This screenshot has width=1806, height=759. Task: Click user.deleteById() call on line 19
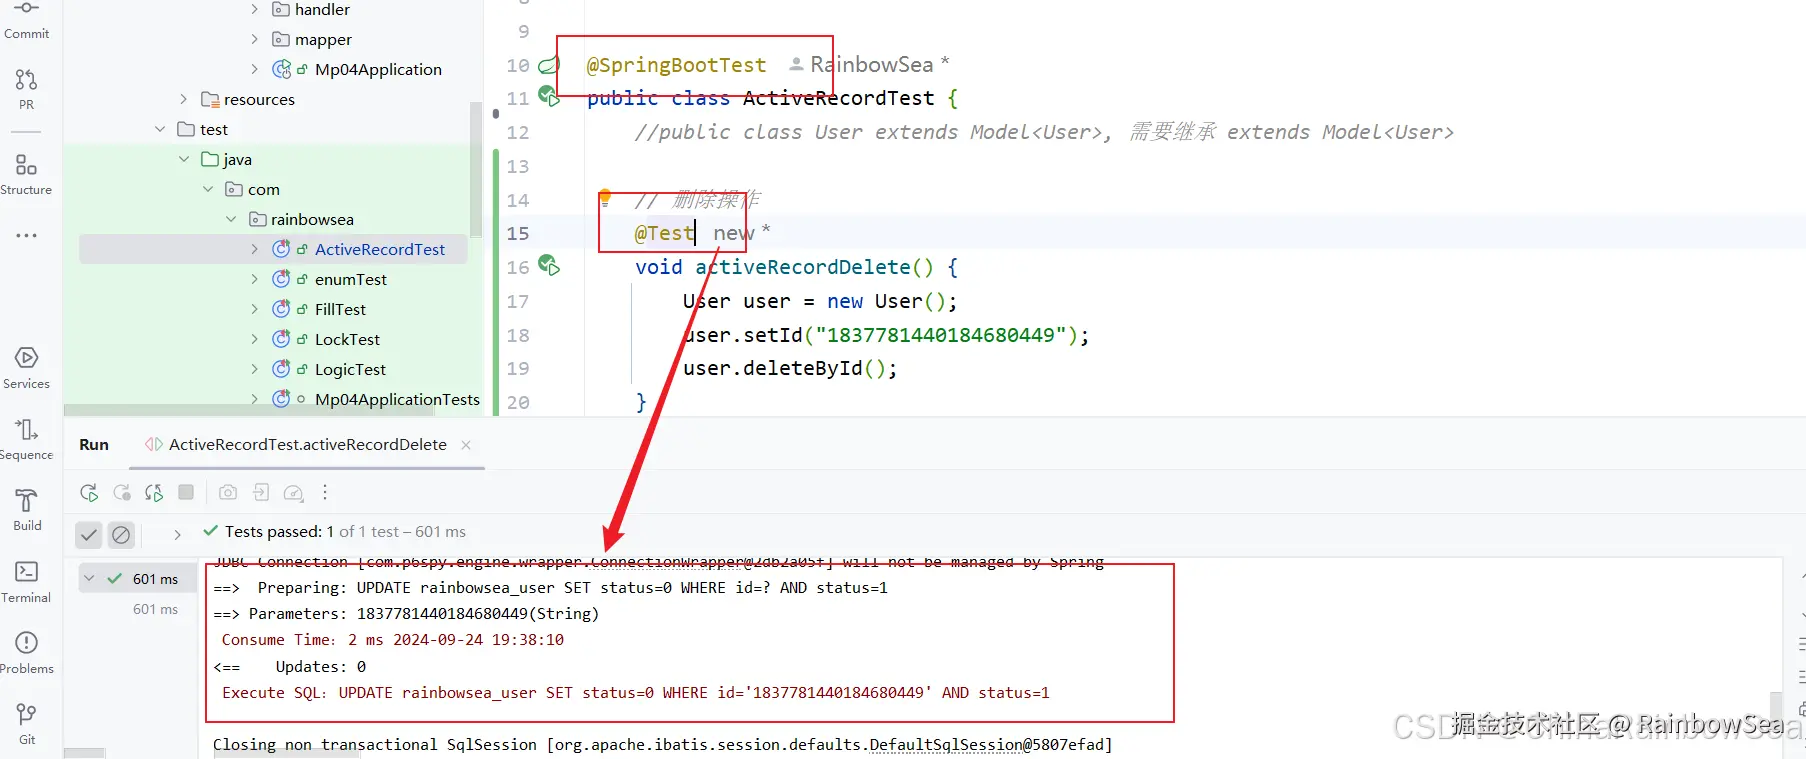[790, 368]
